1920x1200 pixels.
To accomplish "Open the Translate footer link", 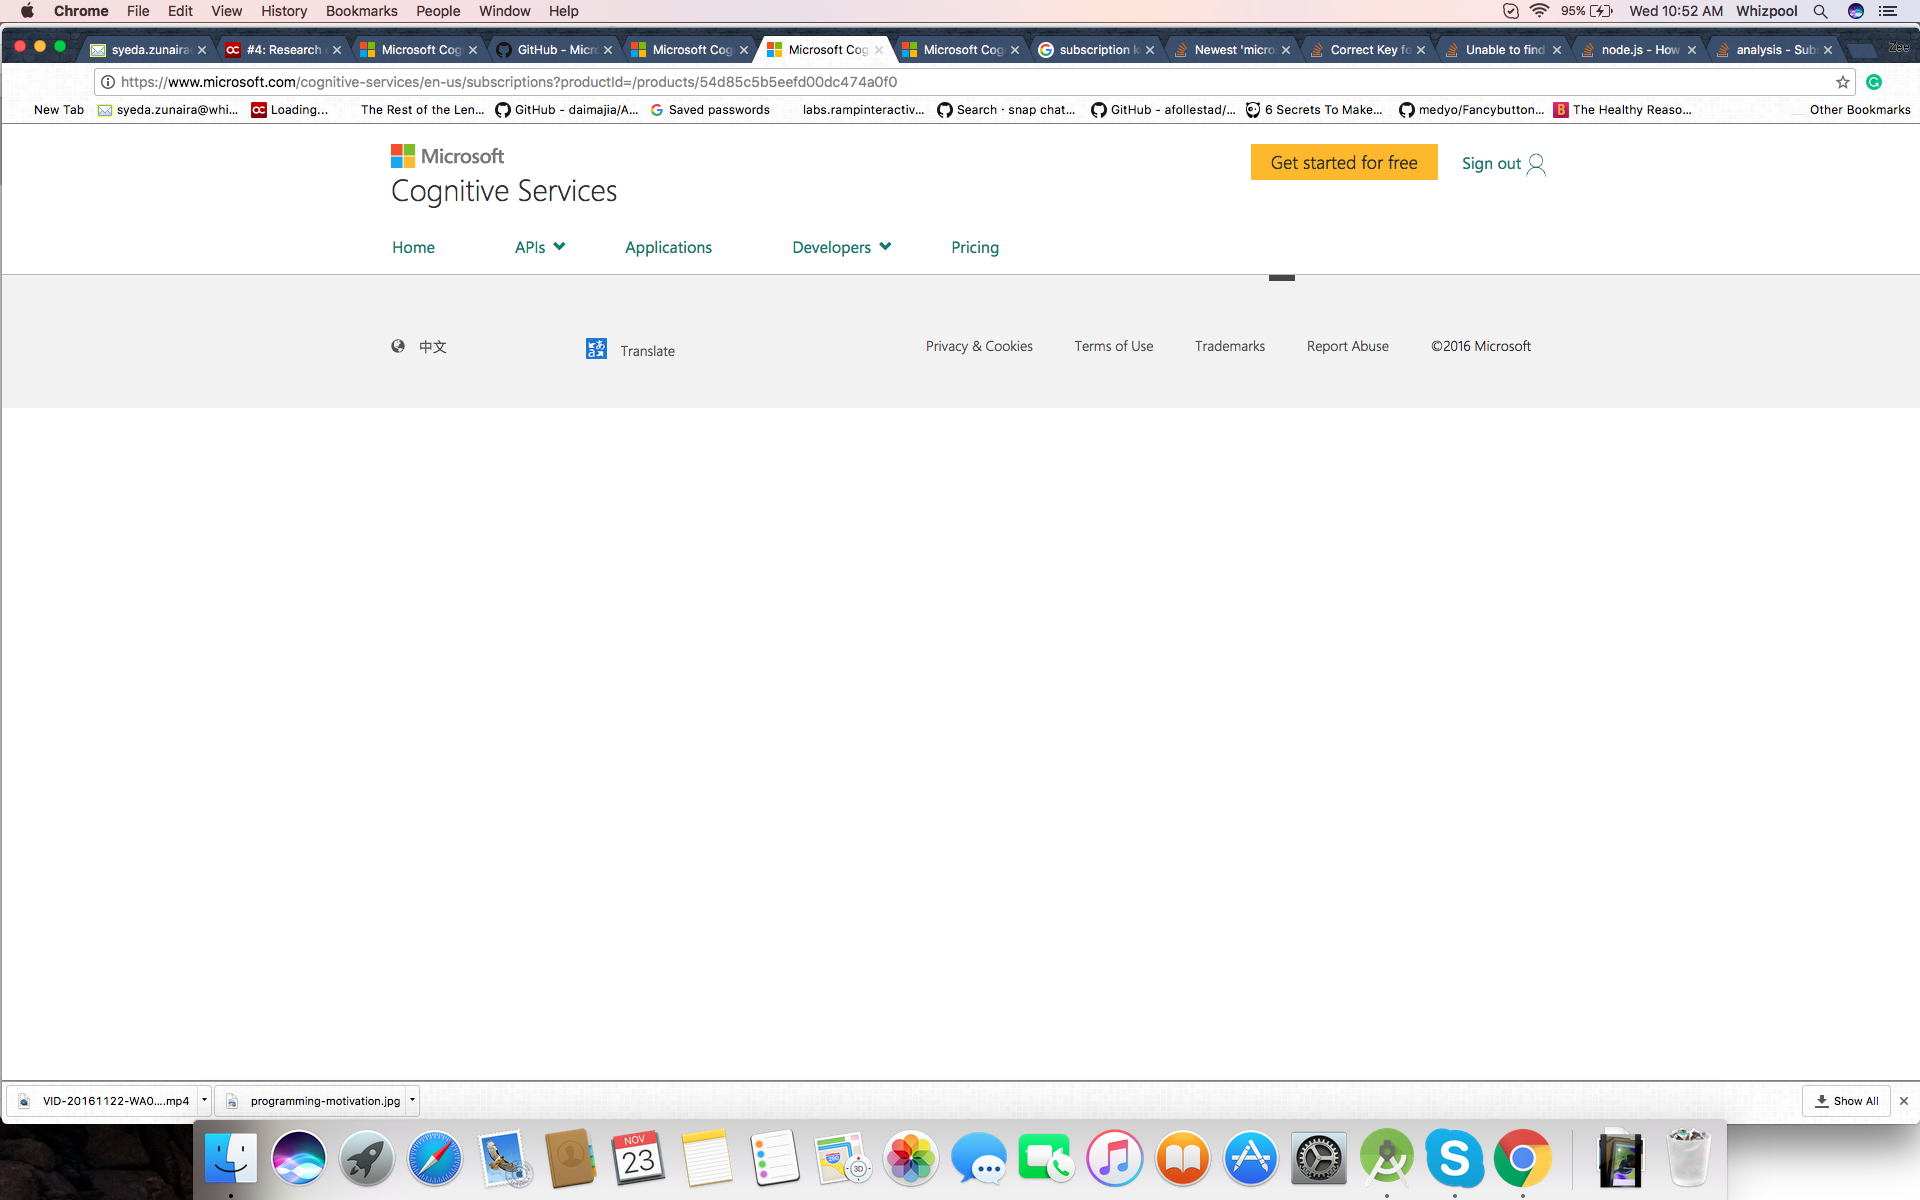I will pos(647,350).
